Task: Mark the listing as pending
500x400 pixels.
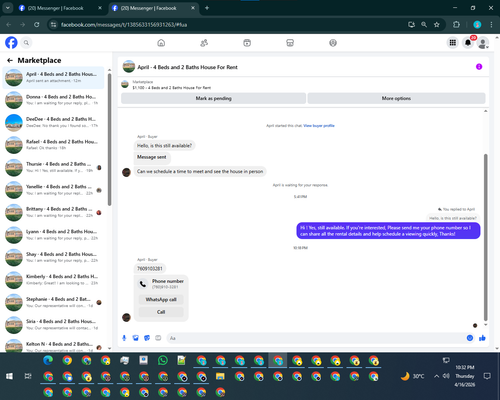Action: pos(213,98)
